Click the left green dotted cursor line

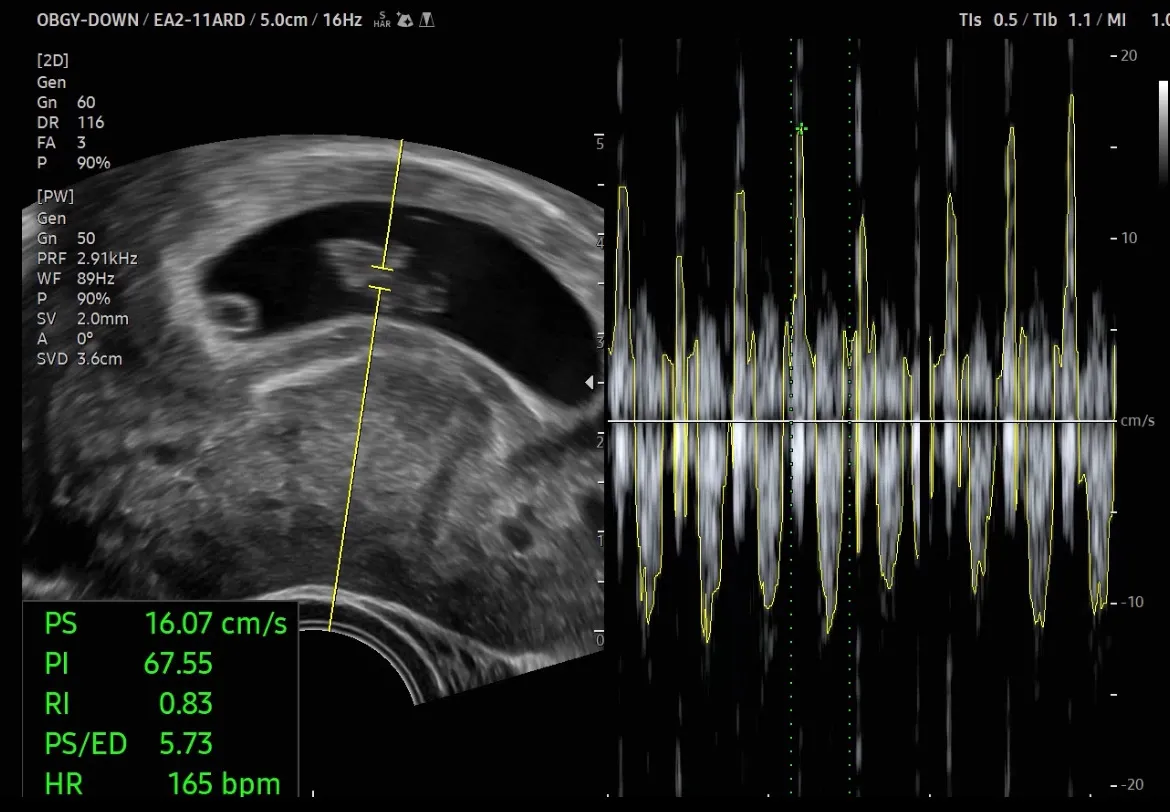click(x=792, y=418)
